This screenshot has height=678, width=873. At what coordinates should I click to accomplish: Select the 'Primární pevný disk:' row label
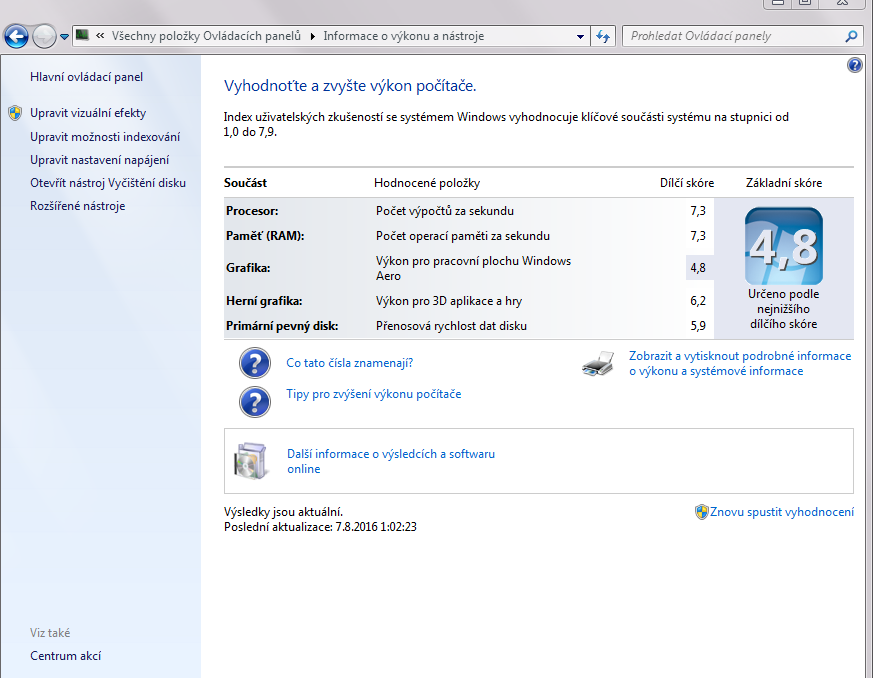click(x=282, y=326)
